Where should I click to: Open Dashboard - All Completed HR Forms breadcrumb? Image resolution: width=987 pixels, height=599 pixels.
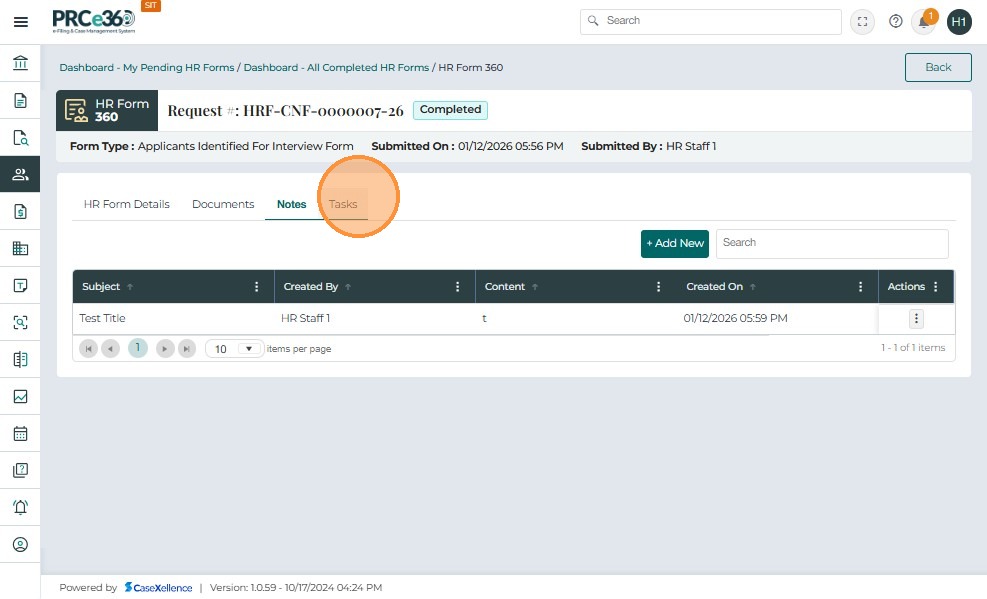point(336,67)
